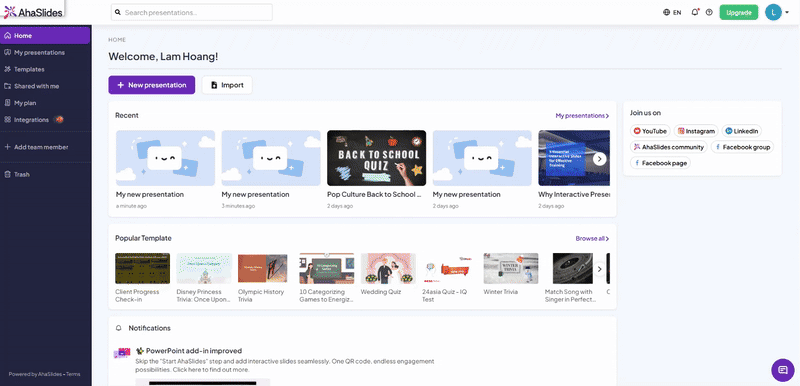Click the Integrations badge icon
This screenshot has height=386, width=800.
click(59, 120)
